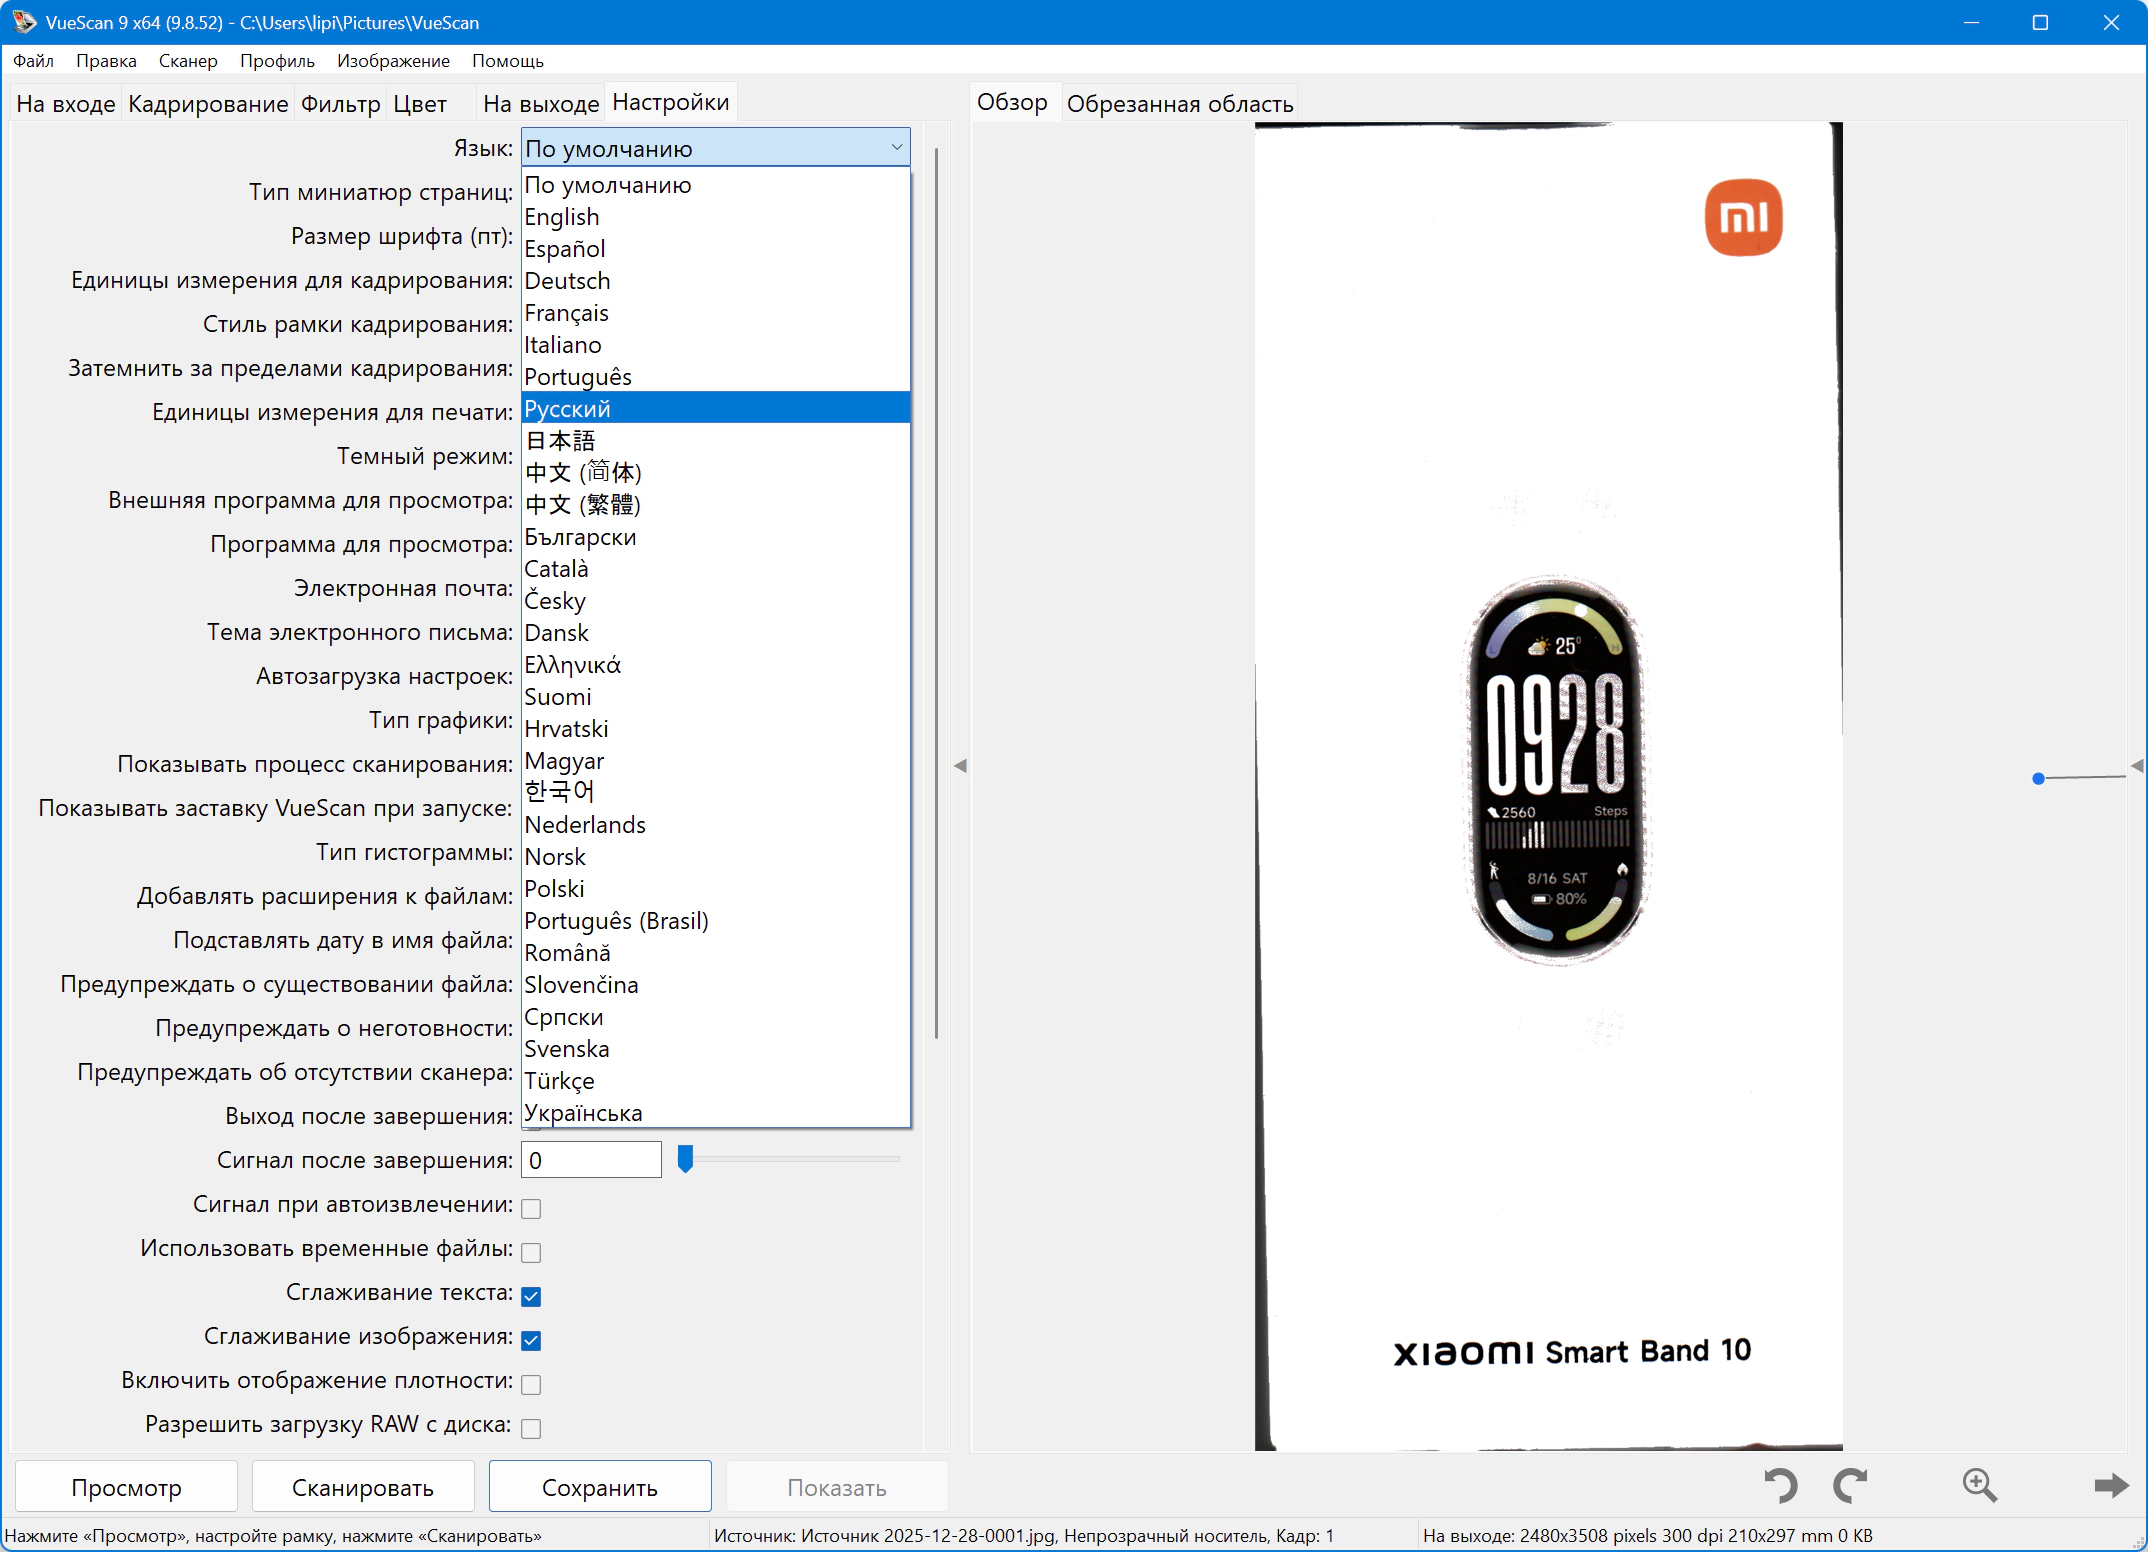The height and width of the screenshot is (1552, 2148).
Task: Click the next frame right arrow icon
Action: tap(2111, 1485)
